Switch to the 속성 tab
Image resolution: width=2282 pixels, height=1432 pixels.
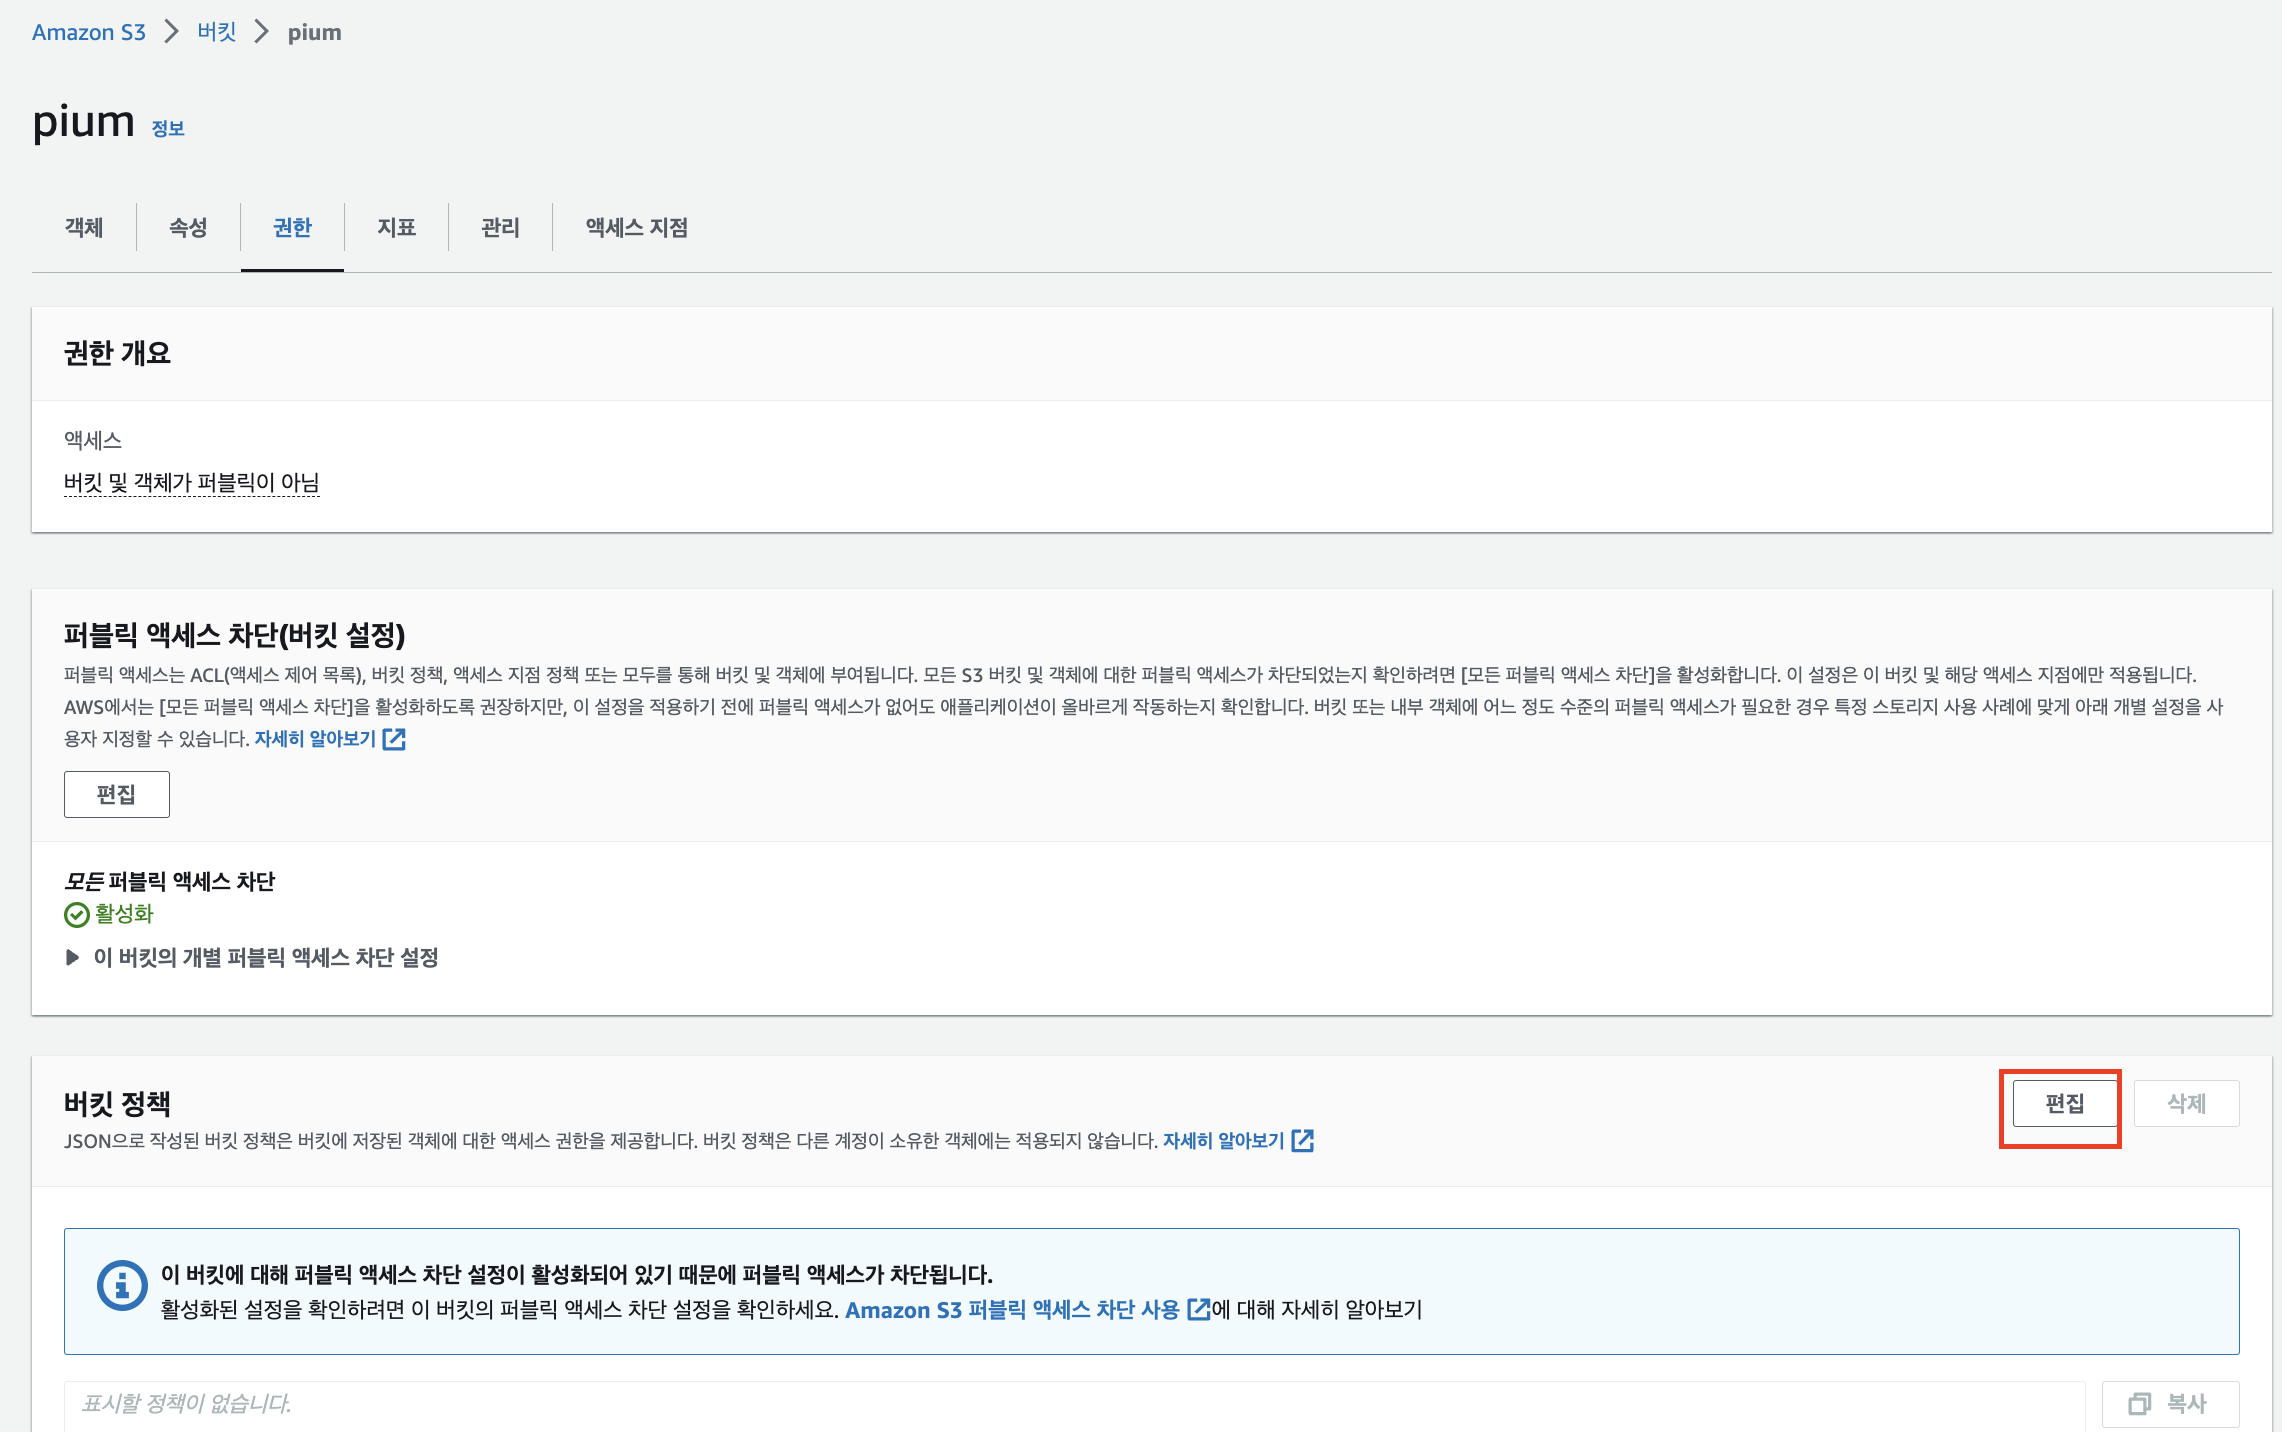click(x=188, y=227)
